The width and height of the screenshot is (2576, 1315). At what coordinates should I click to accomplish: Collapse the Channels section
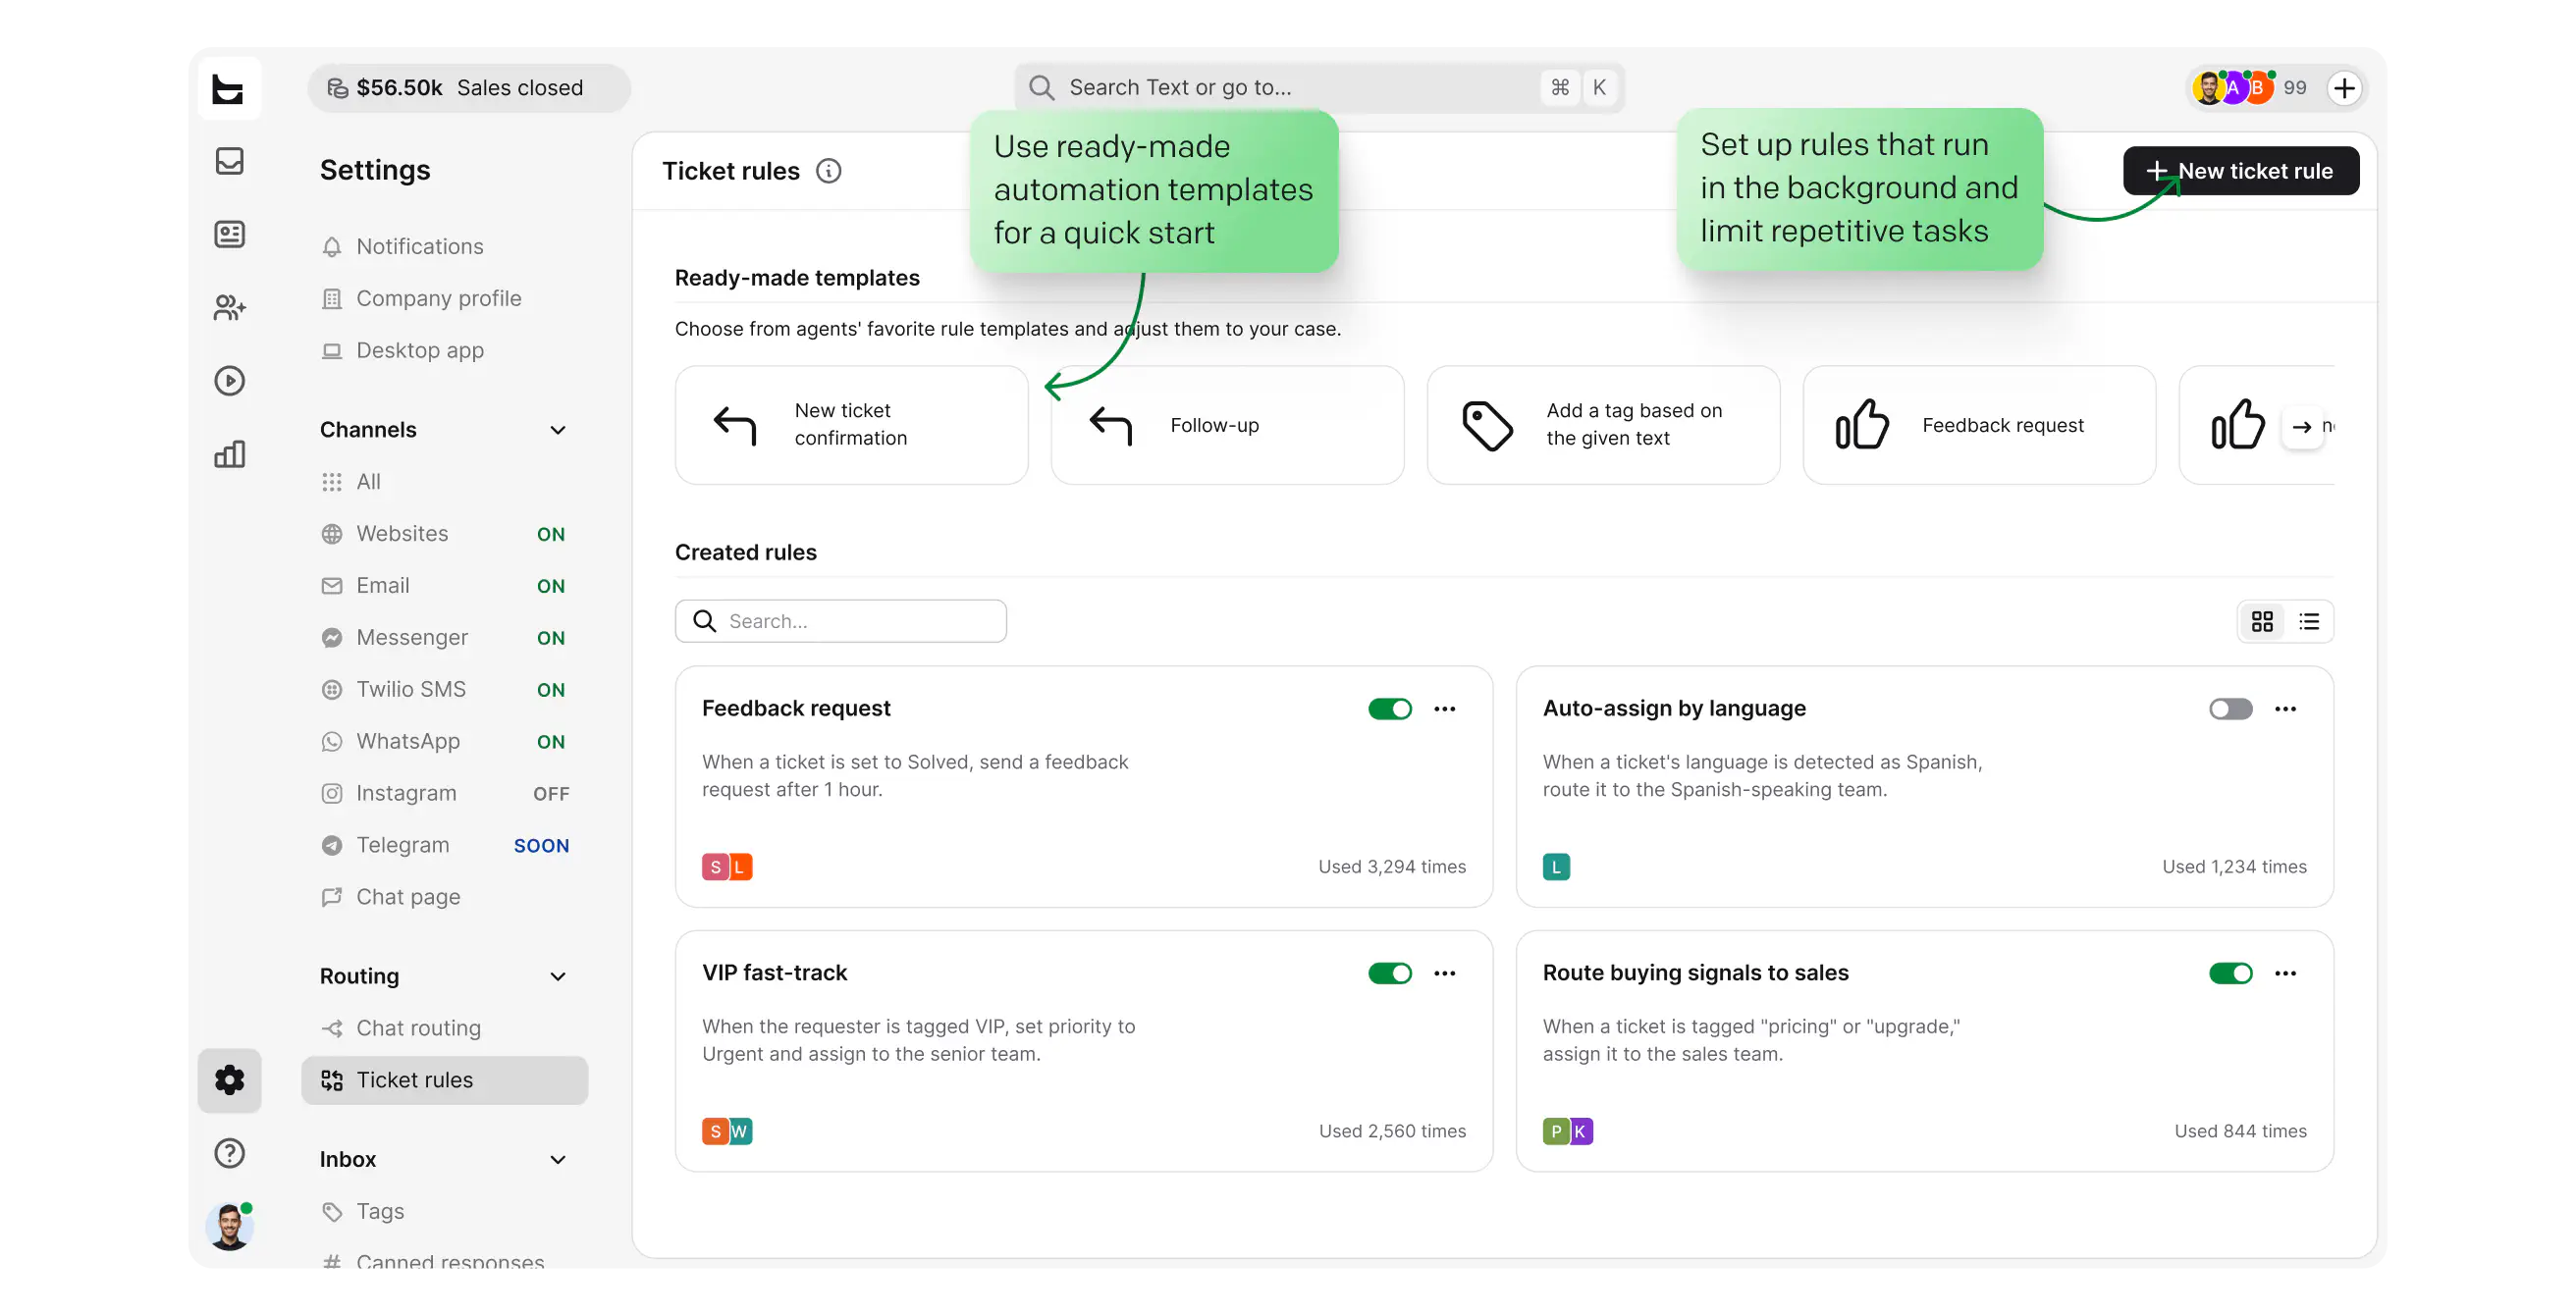point(558,430)
